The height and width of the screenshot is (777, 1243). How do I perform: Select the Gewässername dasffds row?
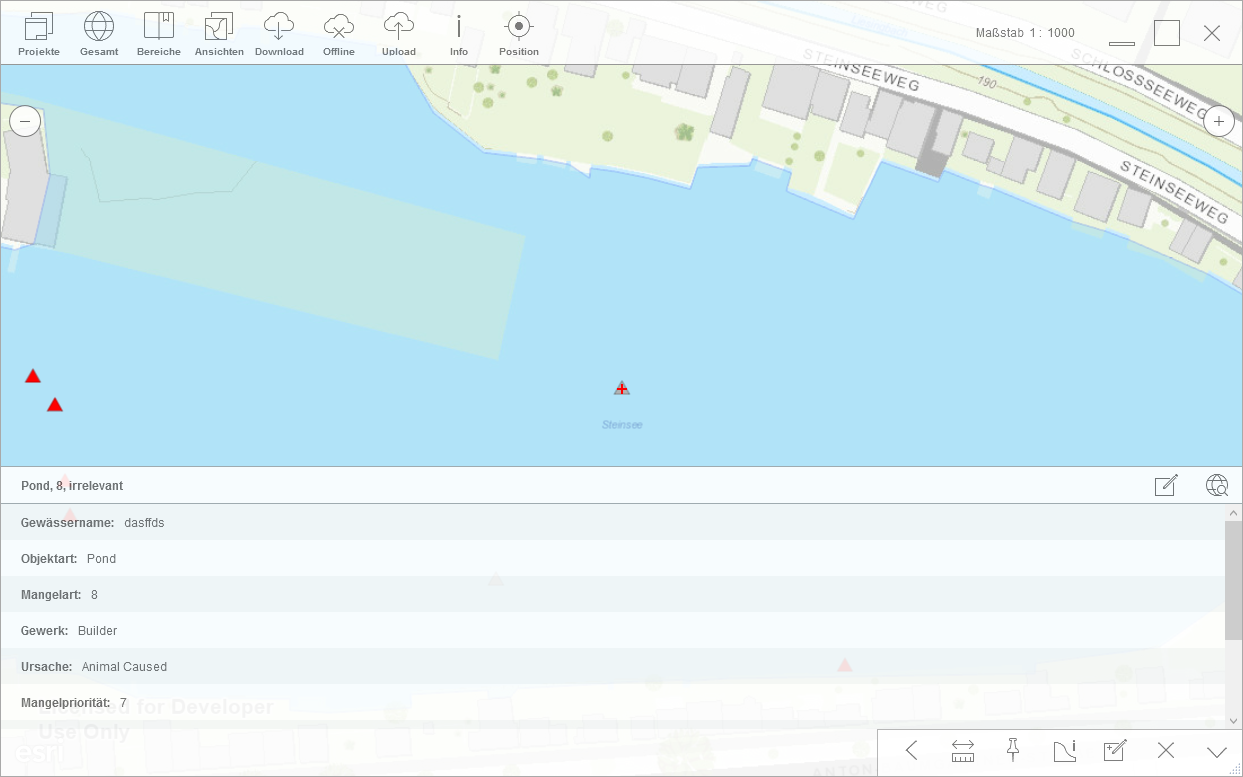(613, 522)
